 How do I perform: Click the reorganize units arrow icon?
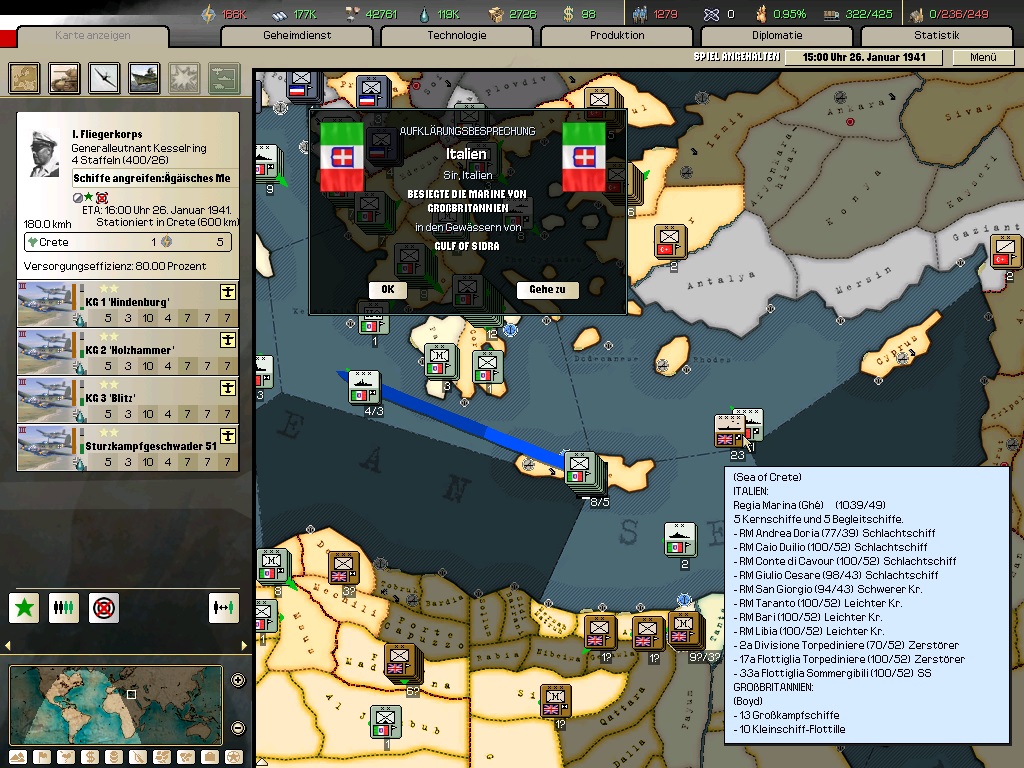[224, 607]
